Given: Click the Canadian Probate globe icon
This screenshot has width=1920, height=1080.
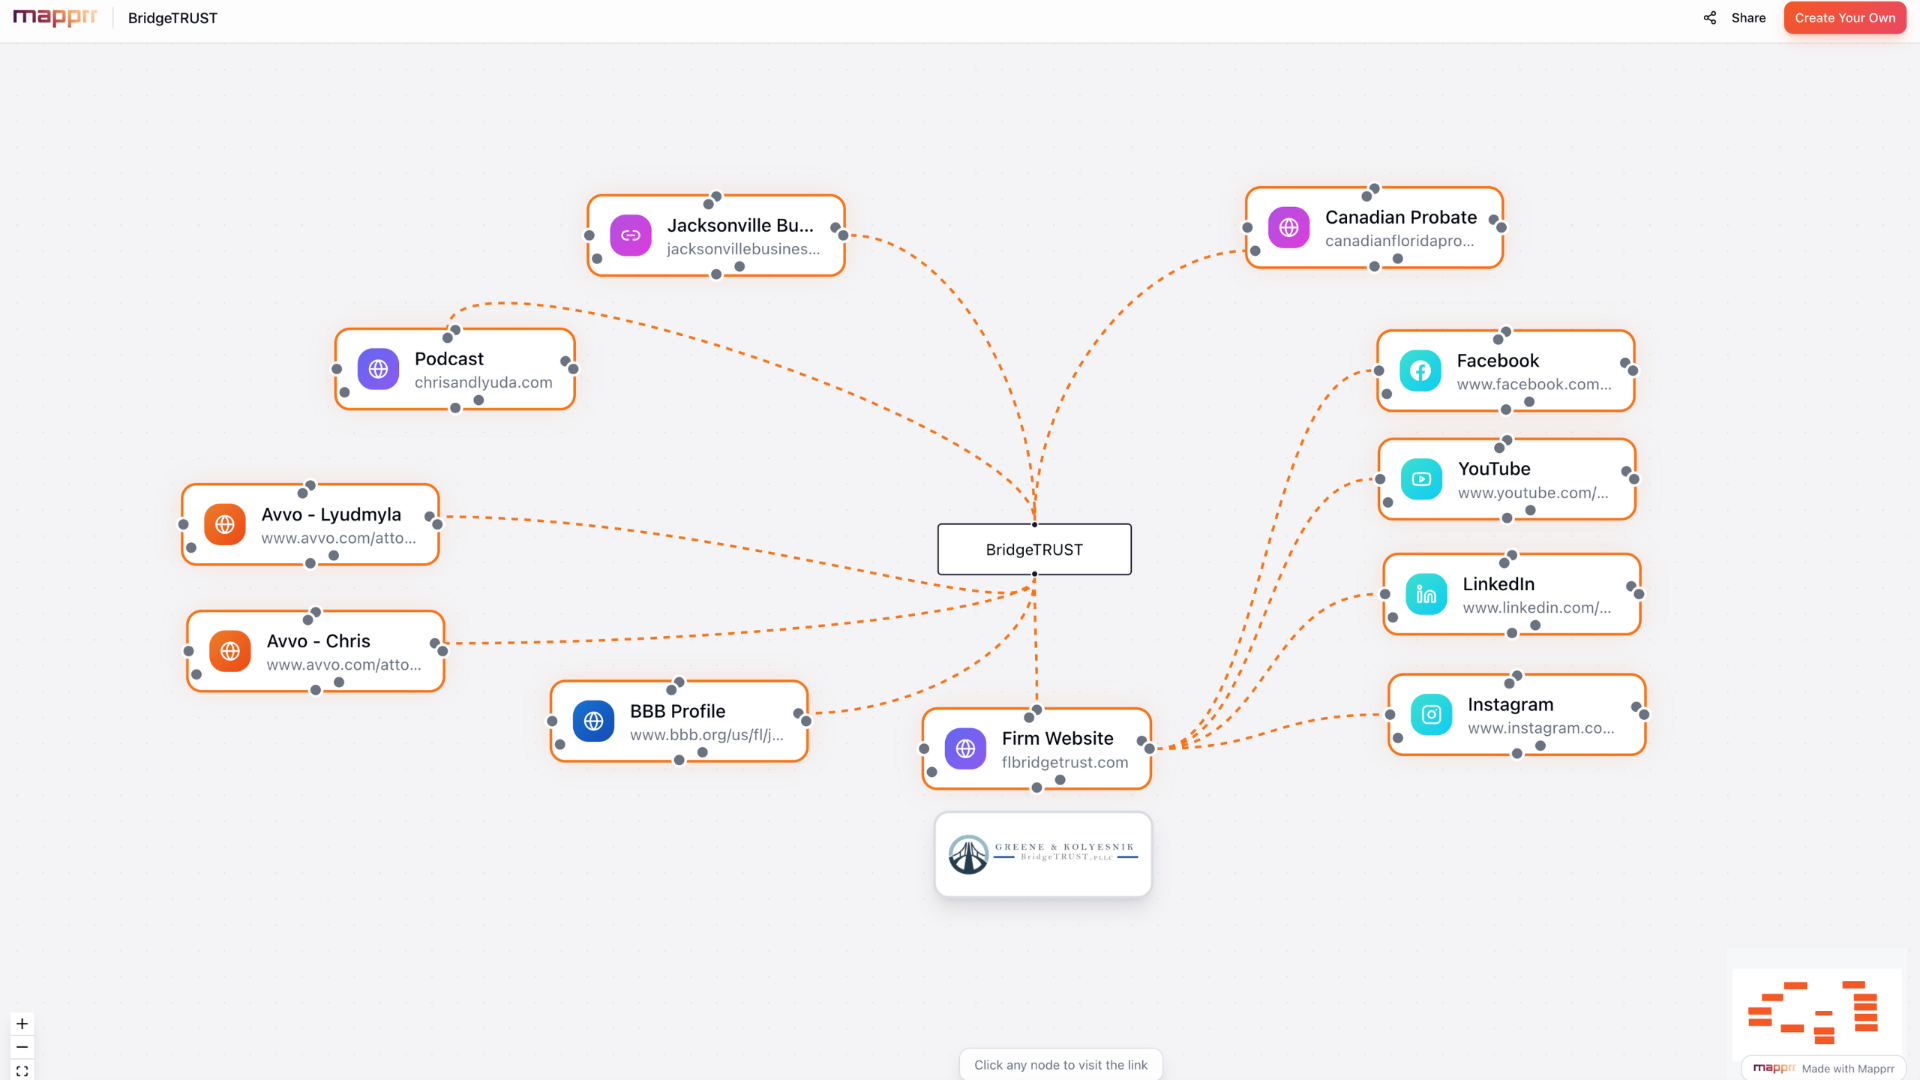Looking at the screenshot, I should (x=1289, y=228).
